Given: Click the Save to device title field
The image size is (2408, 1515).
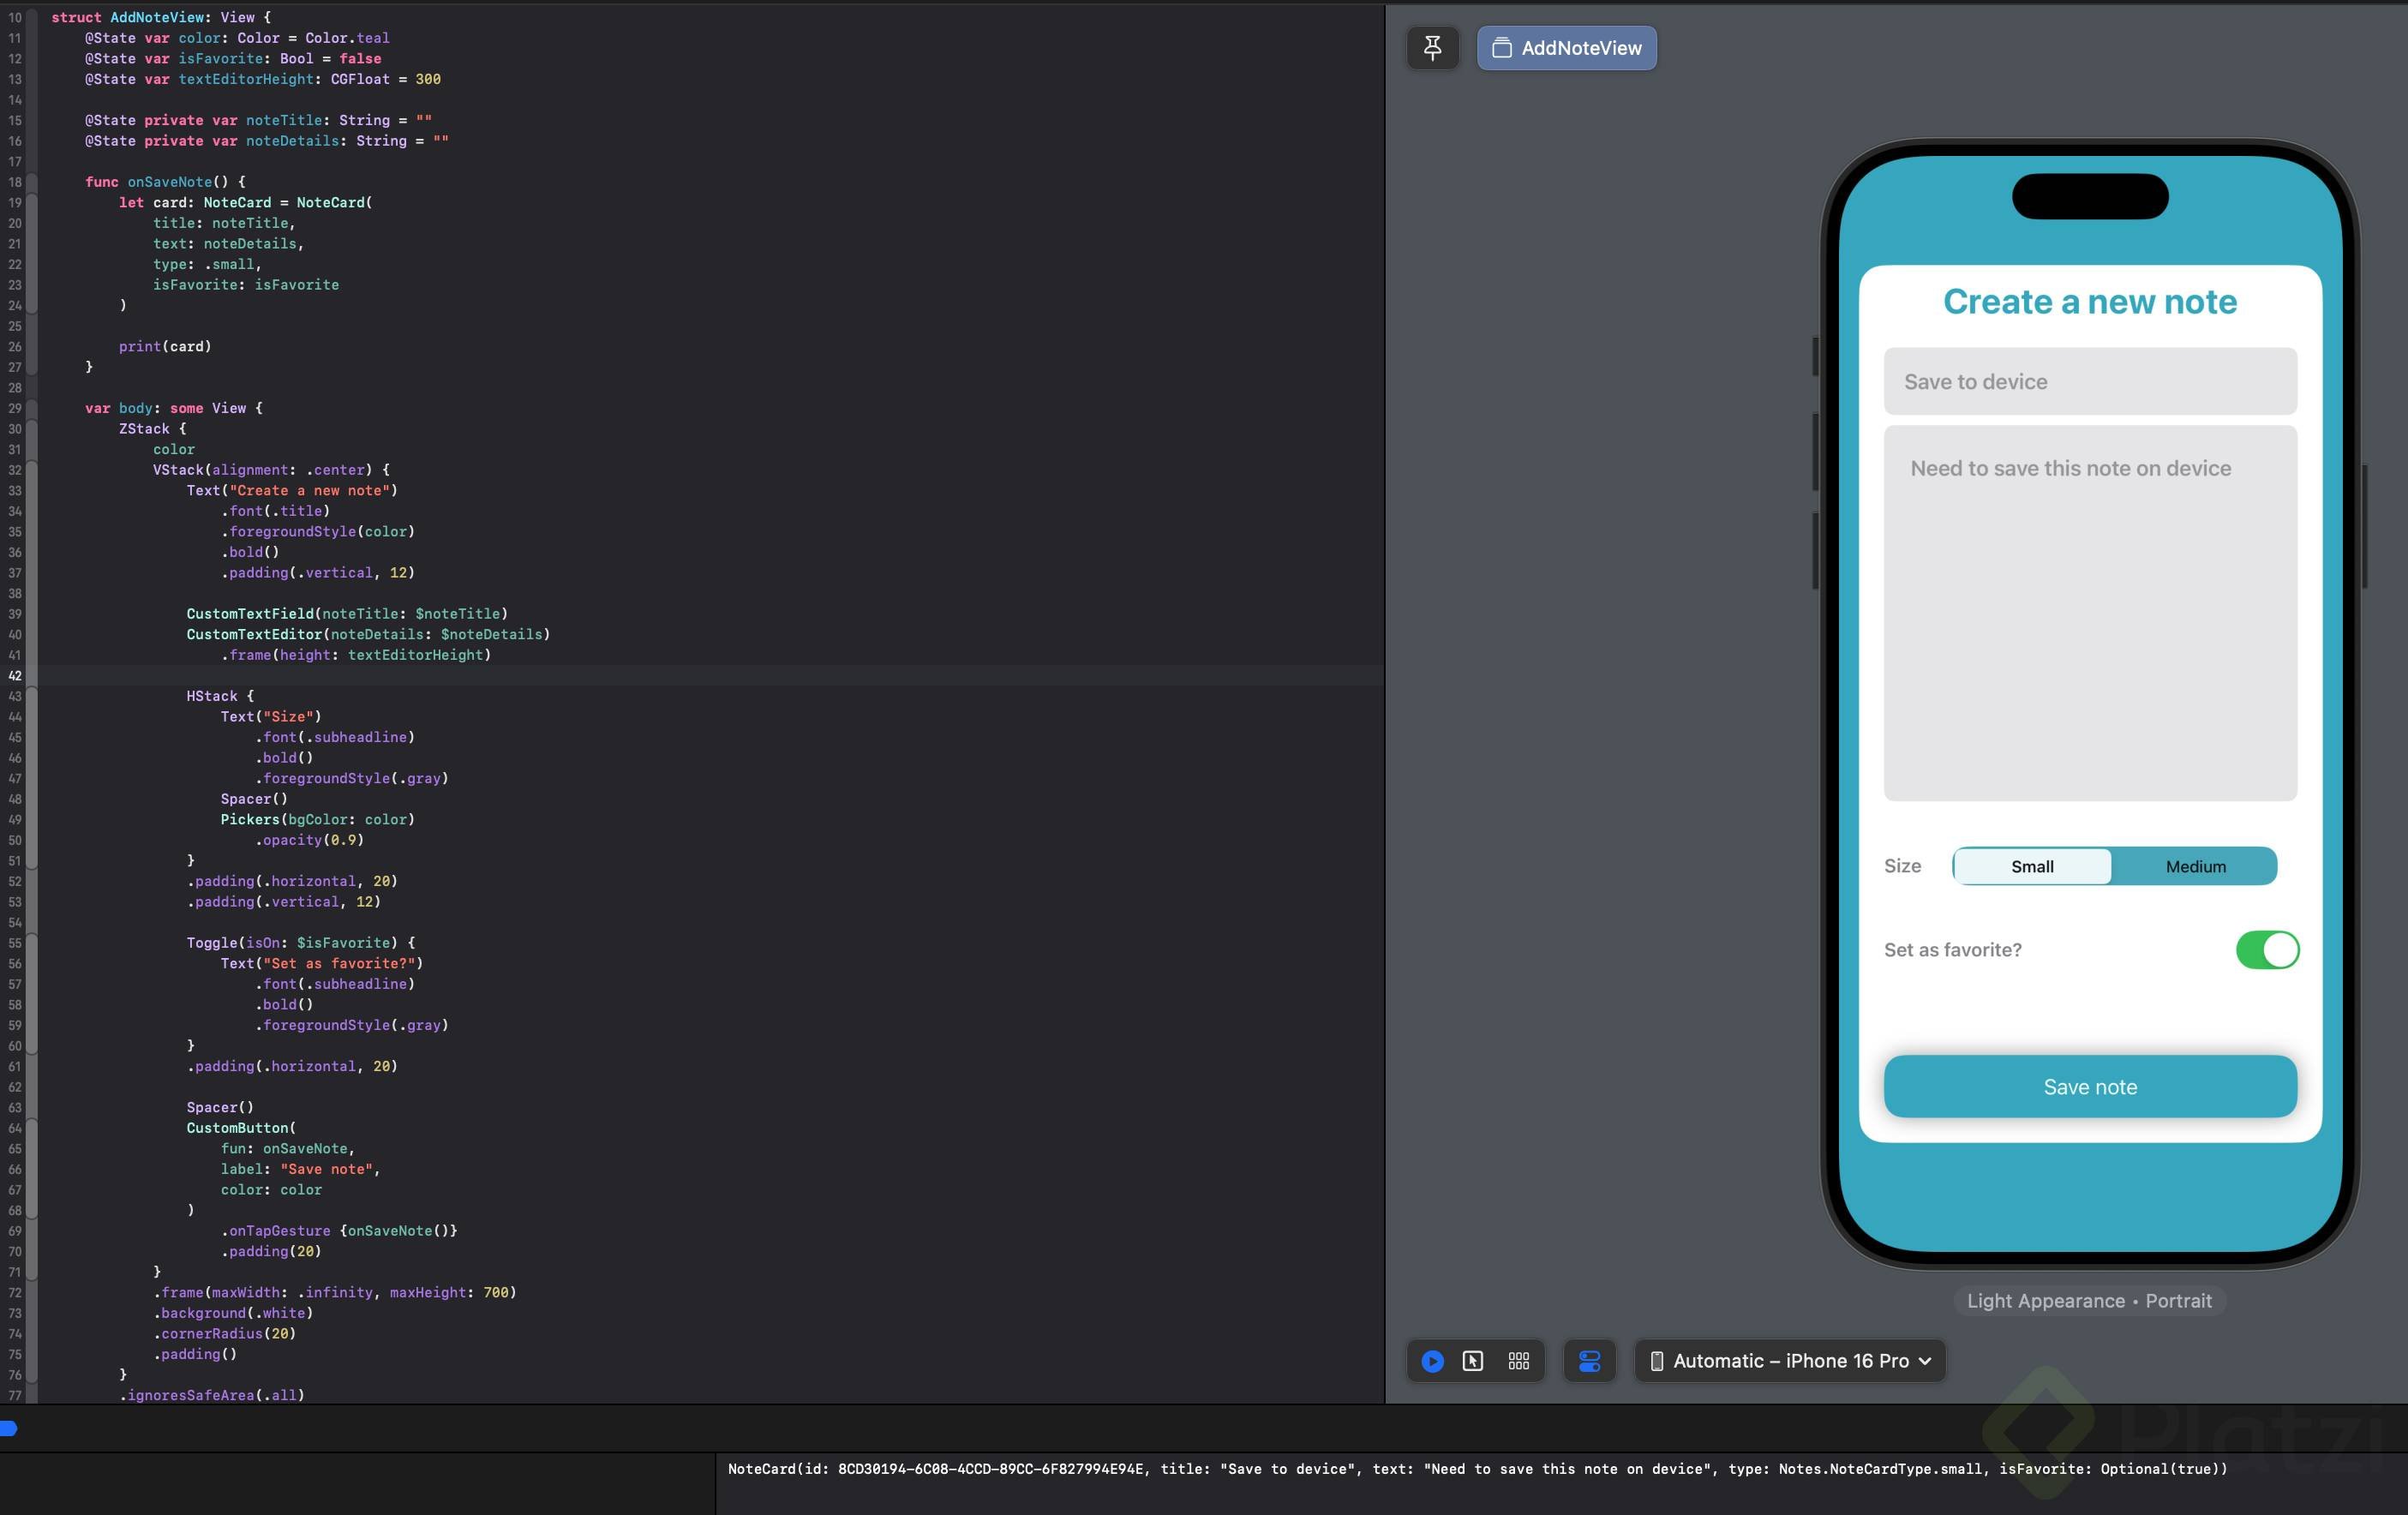Looking at the screenshot, I should (2089, 382).
